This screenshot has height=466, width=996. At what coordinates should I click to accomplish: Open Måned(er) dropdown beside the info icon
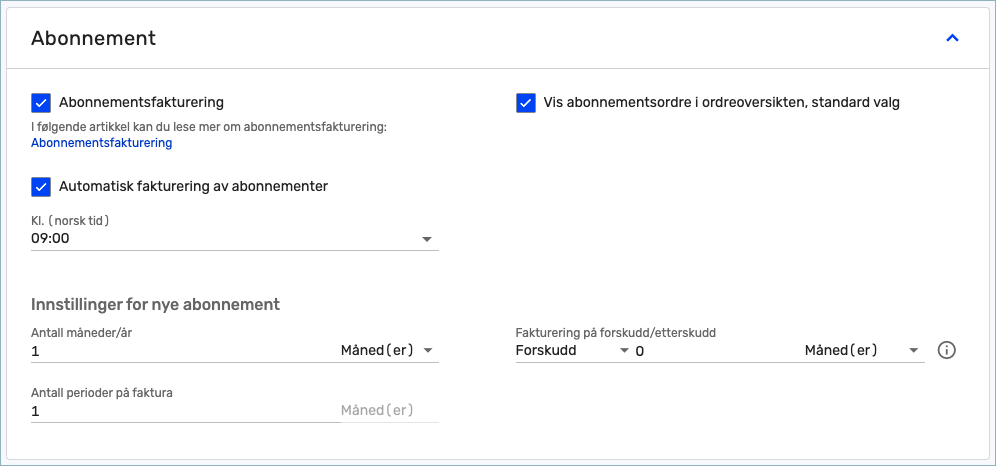click(863, 350)
